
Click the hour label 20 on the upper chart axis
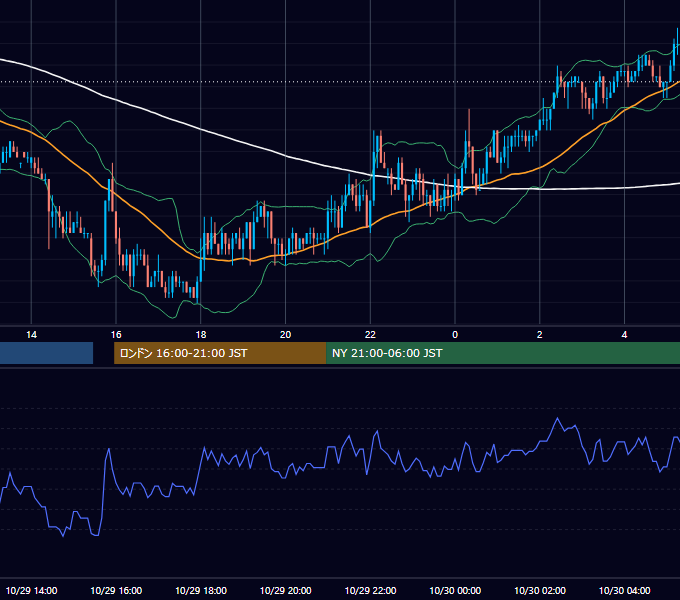pos(285,335)
